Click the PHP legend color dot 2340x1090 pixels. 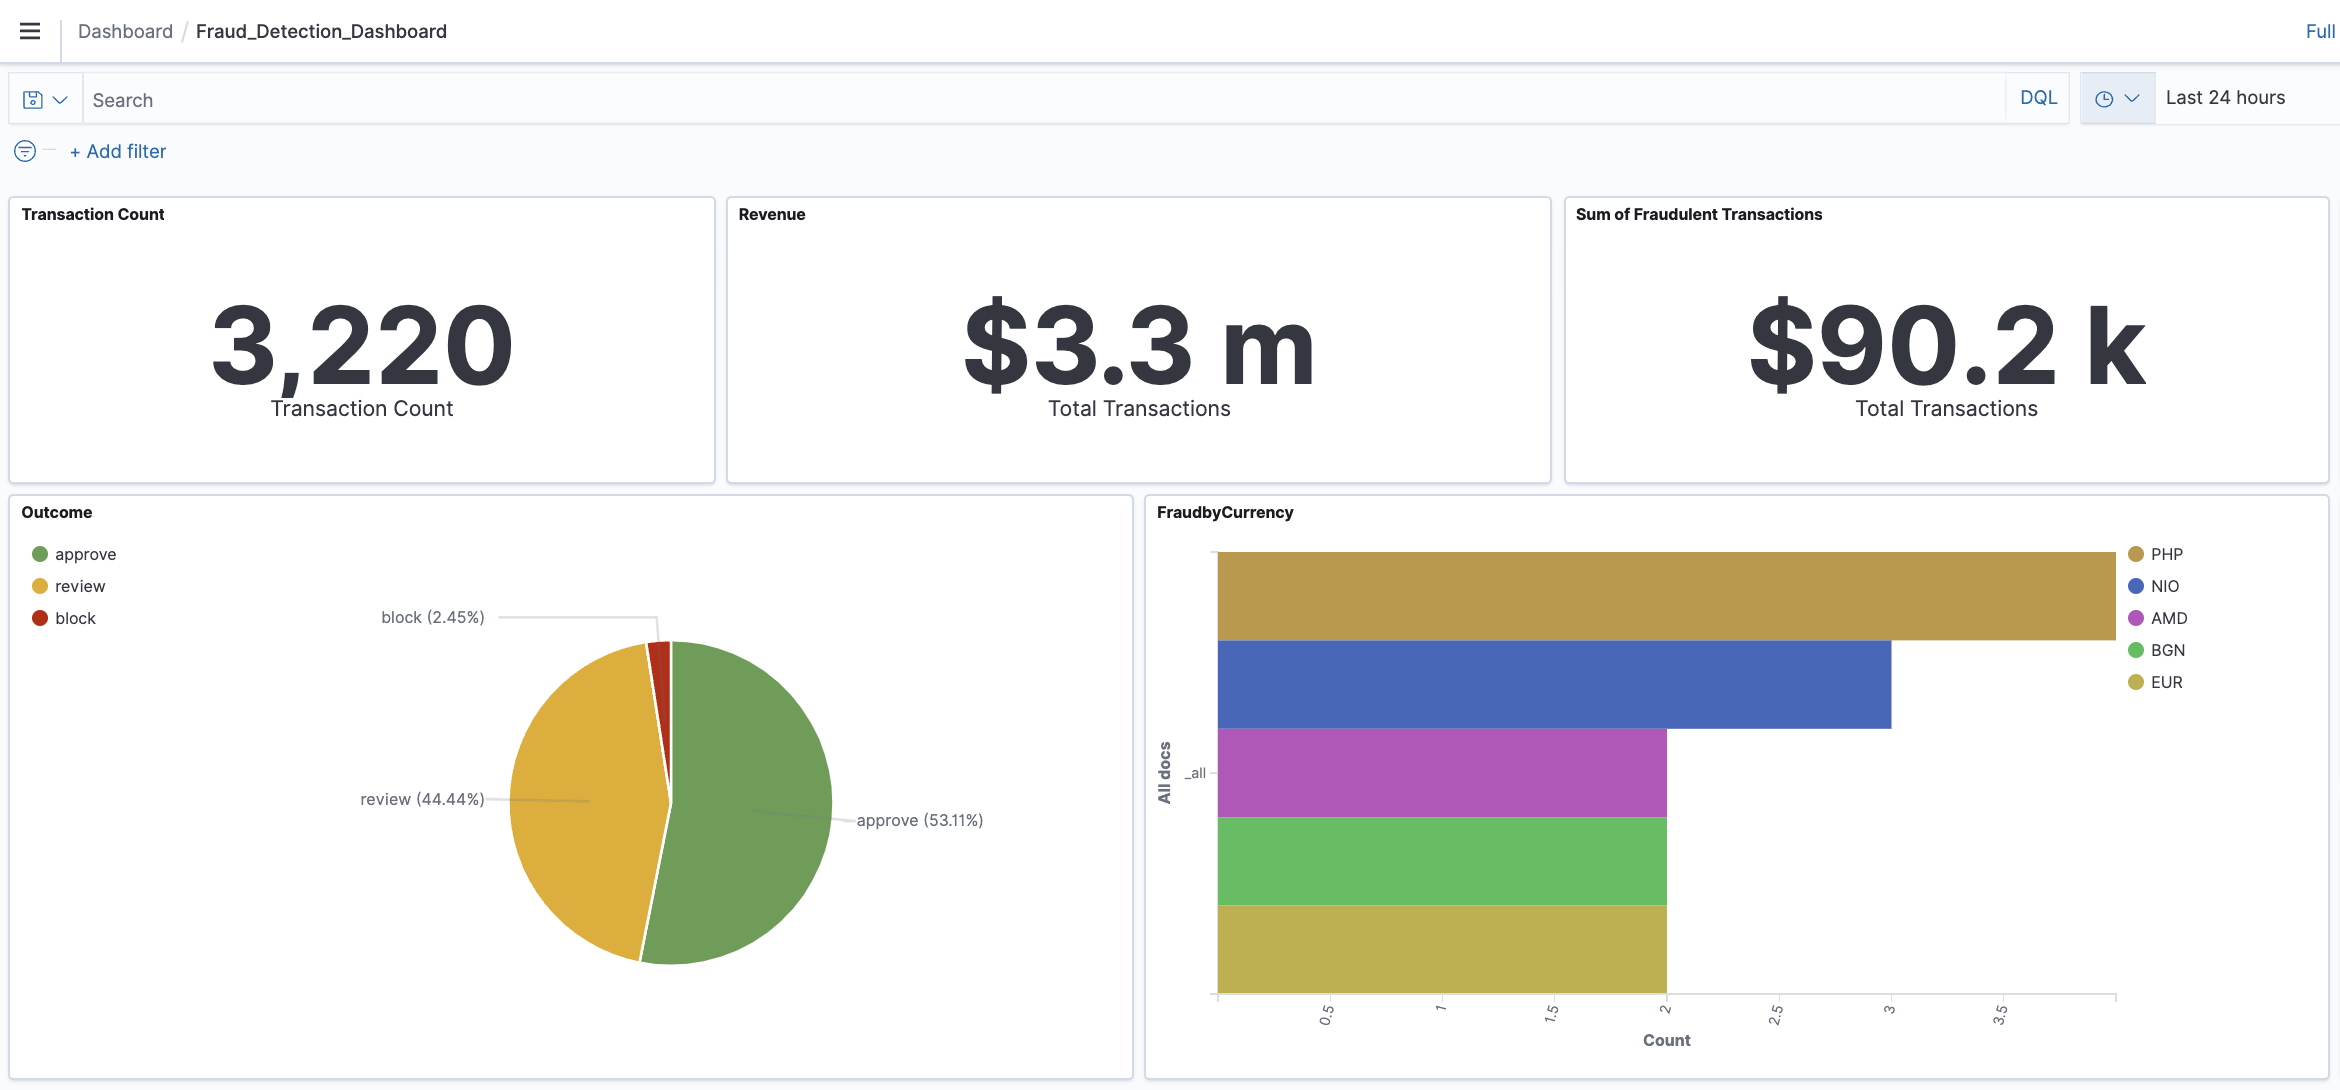[2136, 555]
